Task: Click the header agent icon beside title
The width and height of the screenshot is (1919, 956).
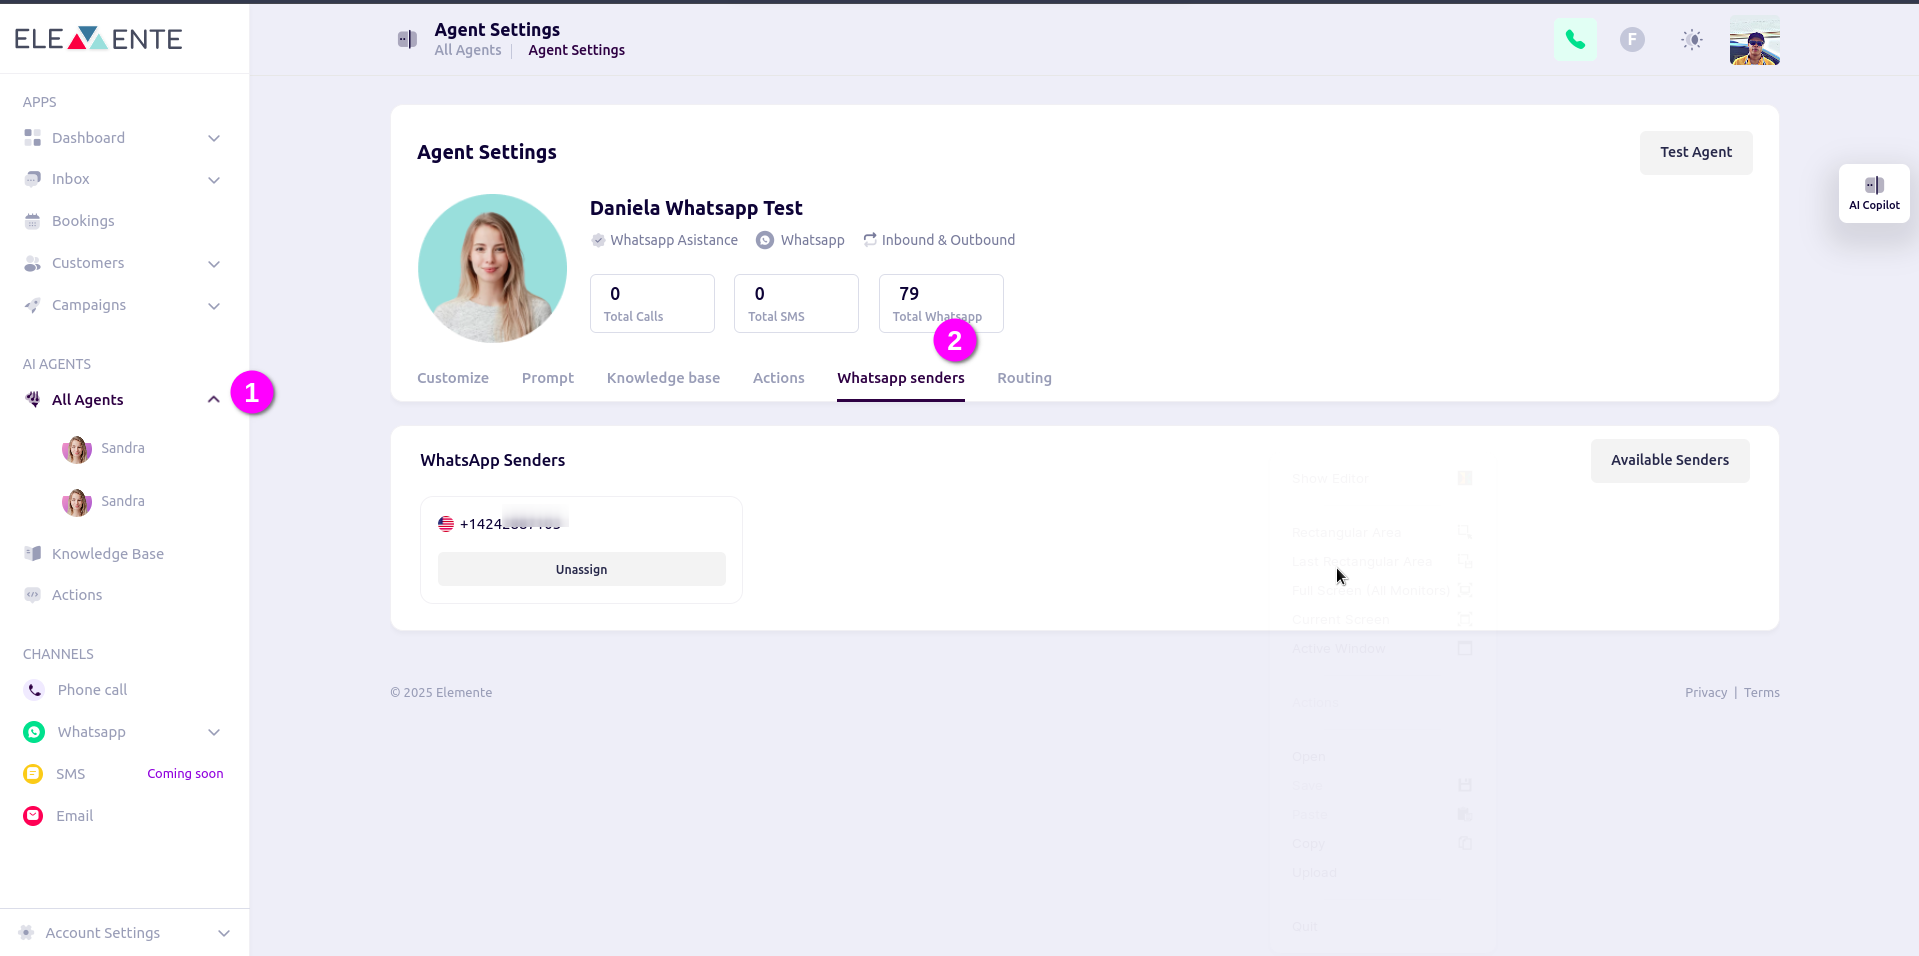Action: (x=407, y=39)
